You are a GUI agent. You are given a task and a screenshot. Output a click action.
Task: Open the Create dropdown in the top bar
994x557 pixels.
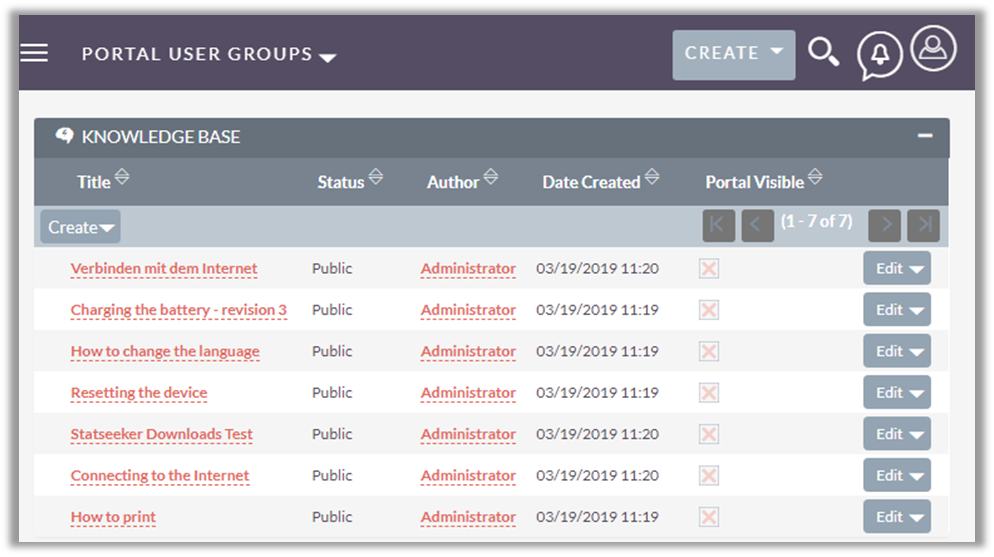[733, 54]
